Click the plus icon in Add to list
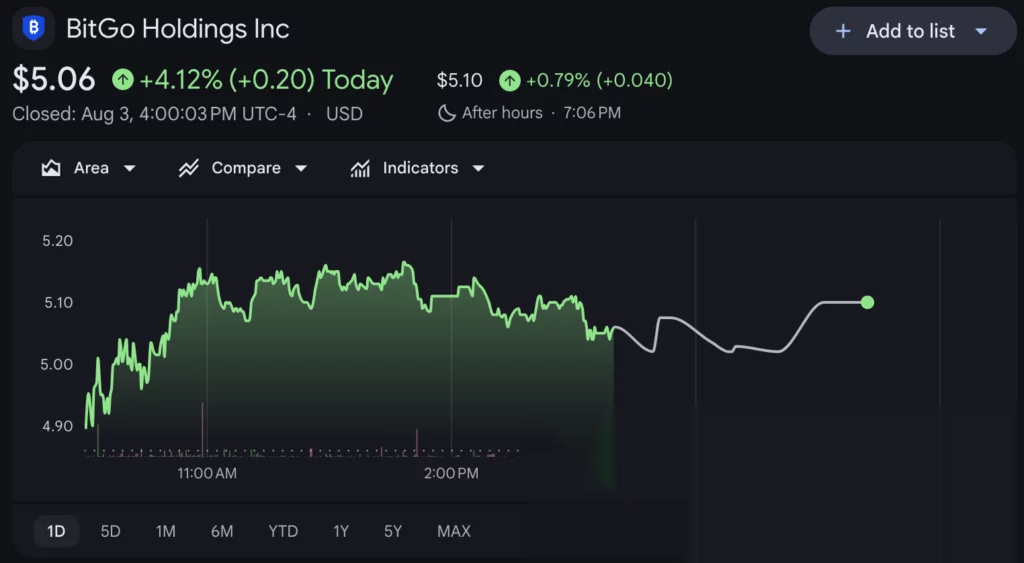This screenshot has height=563, width=1024. point(843,31)
